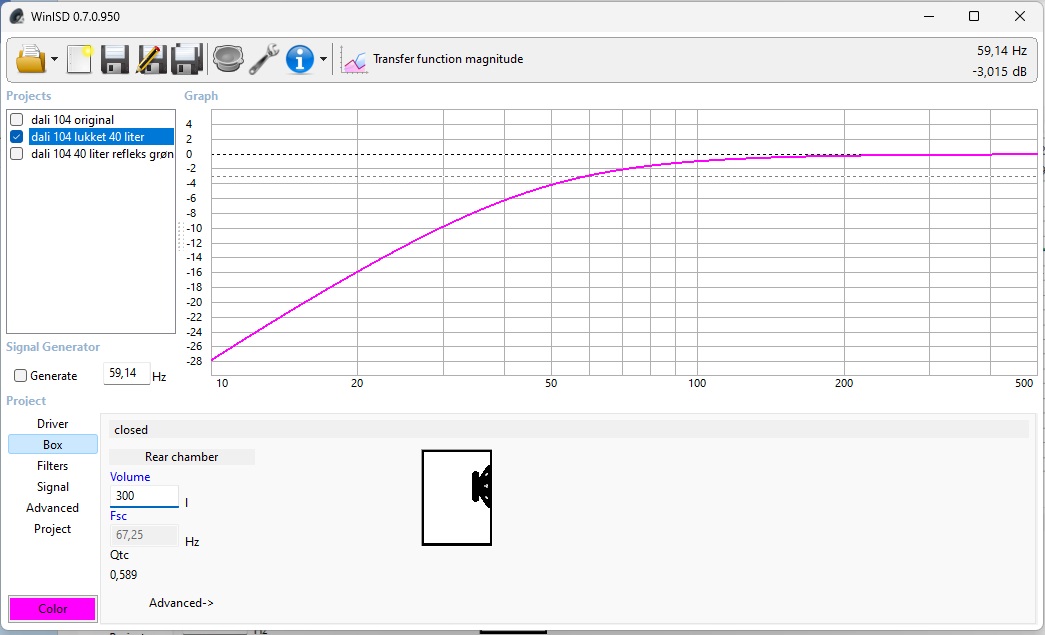Open the Project tab

[53, 529]
